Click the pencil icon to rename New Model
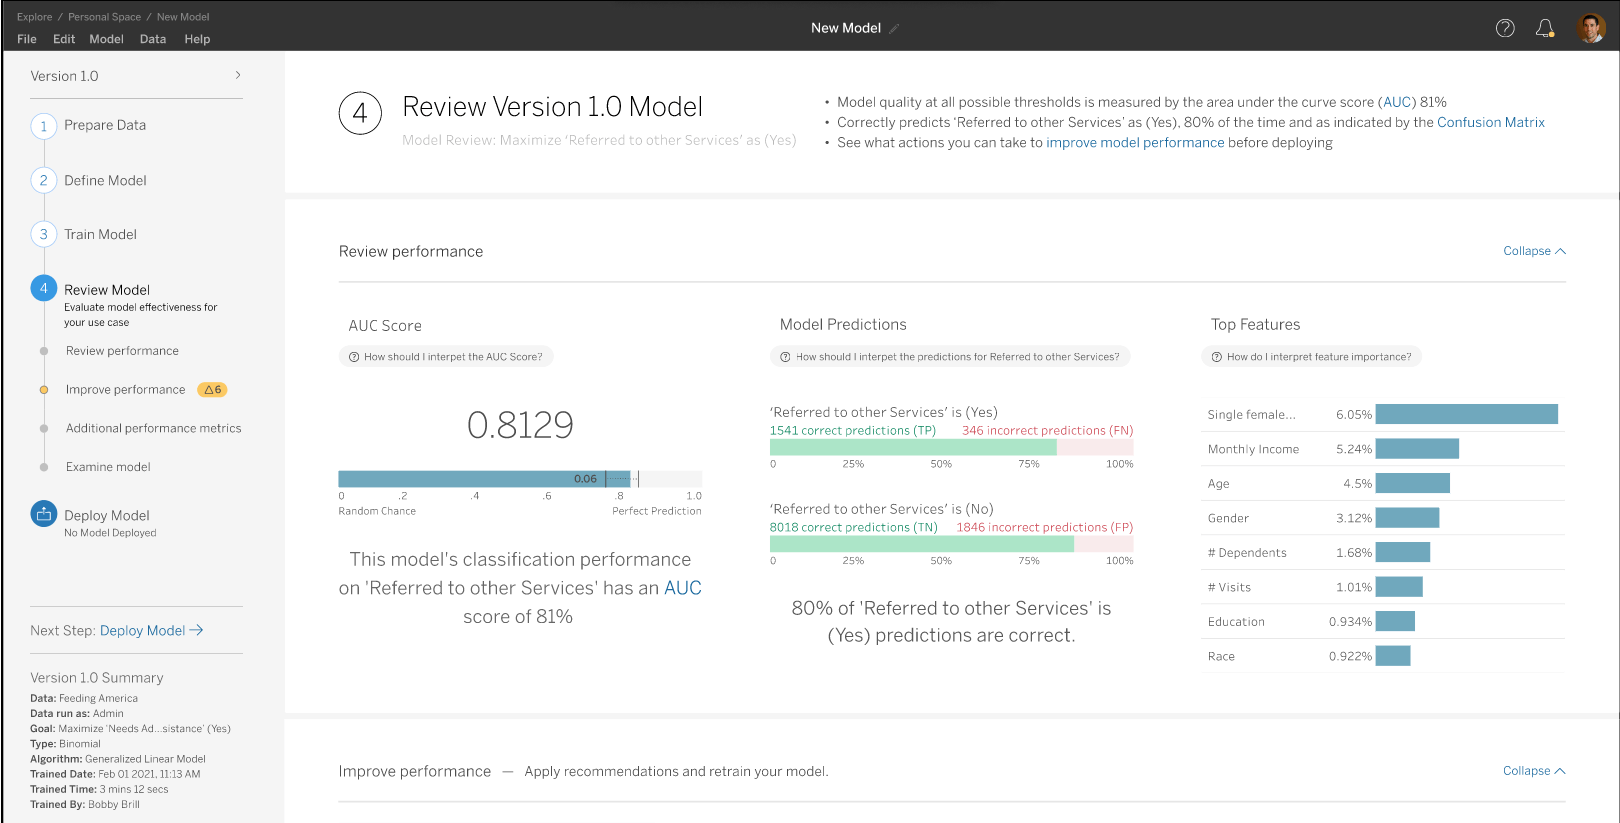1620x823 pixels. tap(895, 29)
